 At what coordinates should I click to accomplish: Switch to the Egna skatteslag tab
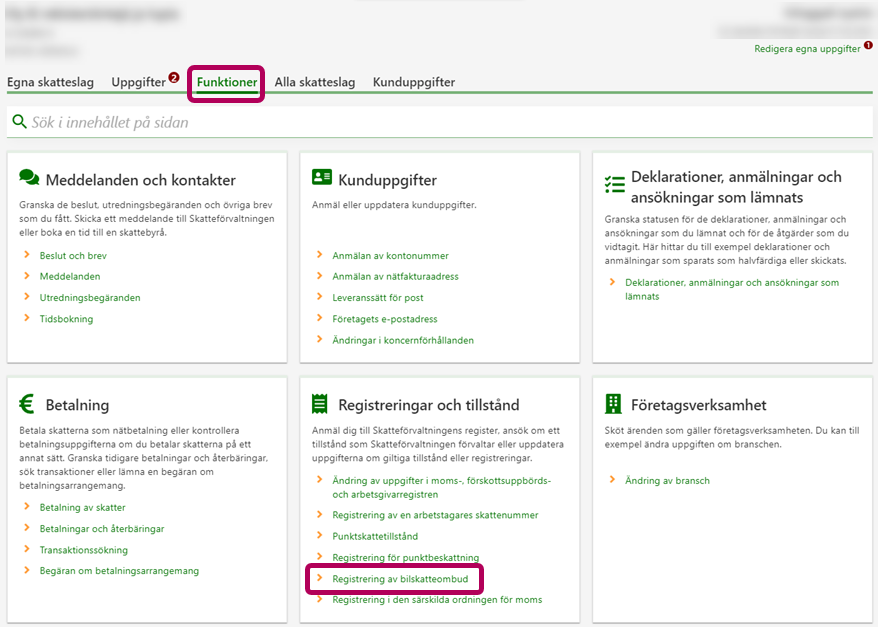coord(50,82)
